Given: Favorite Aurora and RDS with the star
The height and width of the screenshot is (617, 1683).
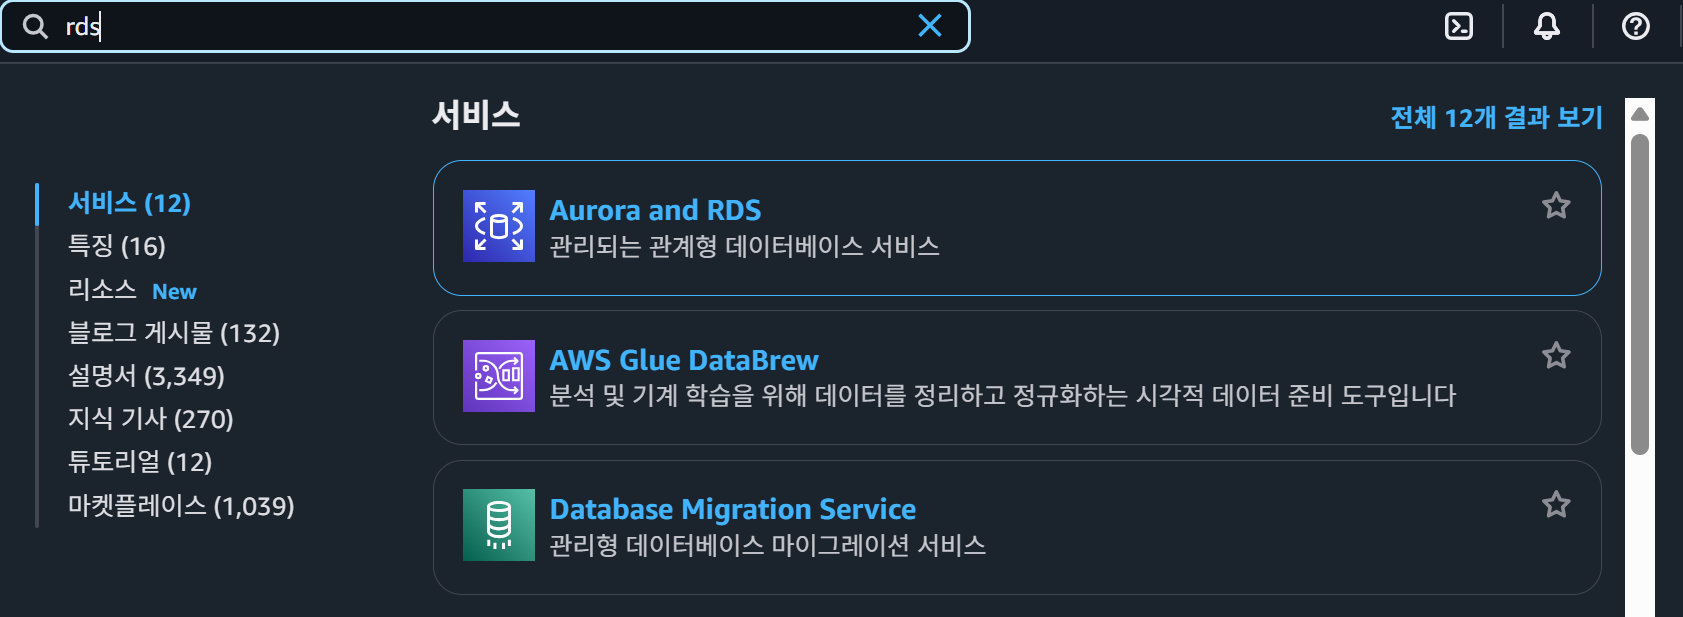Looking at the screenshot, I should 1556,206.
